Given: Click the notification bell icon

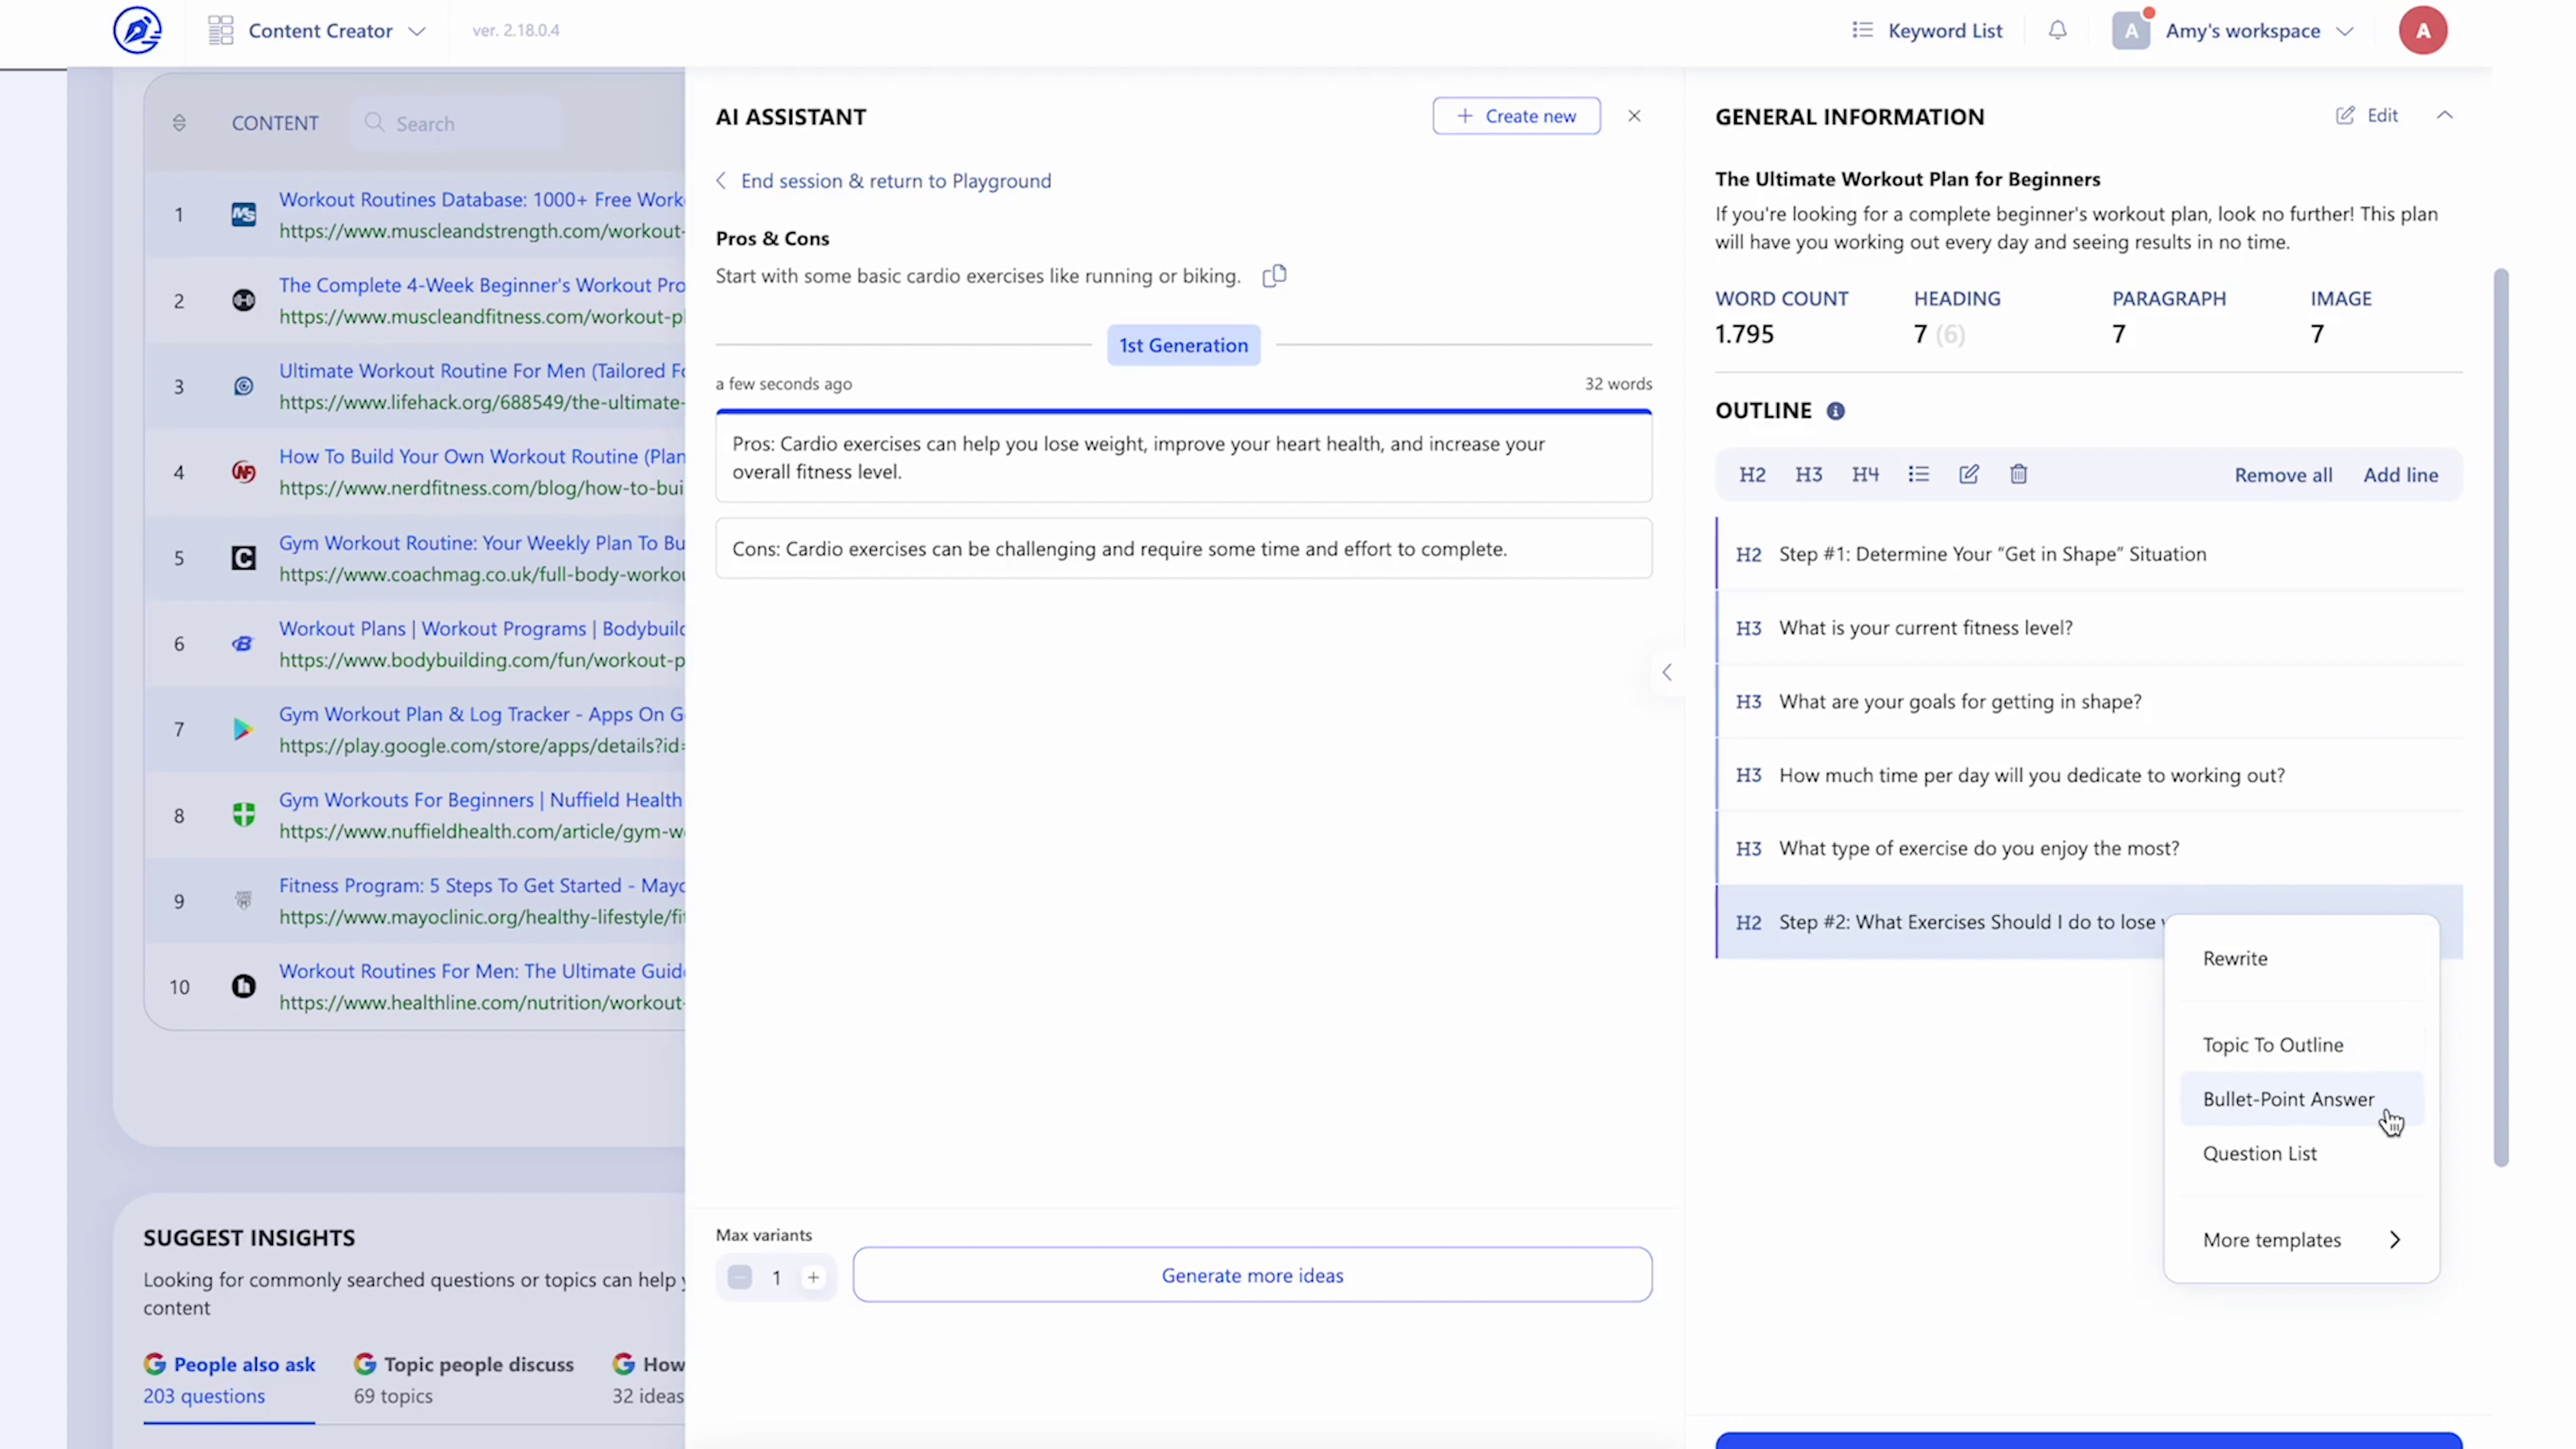Looking at the screenshot, I should [x=2058, y=30].
